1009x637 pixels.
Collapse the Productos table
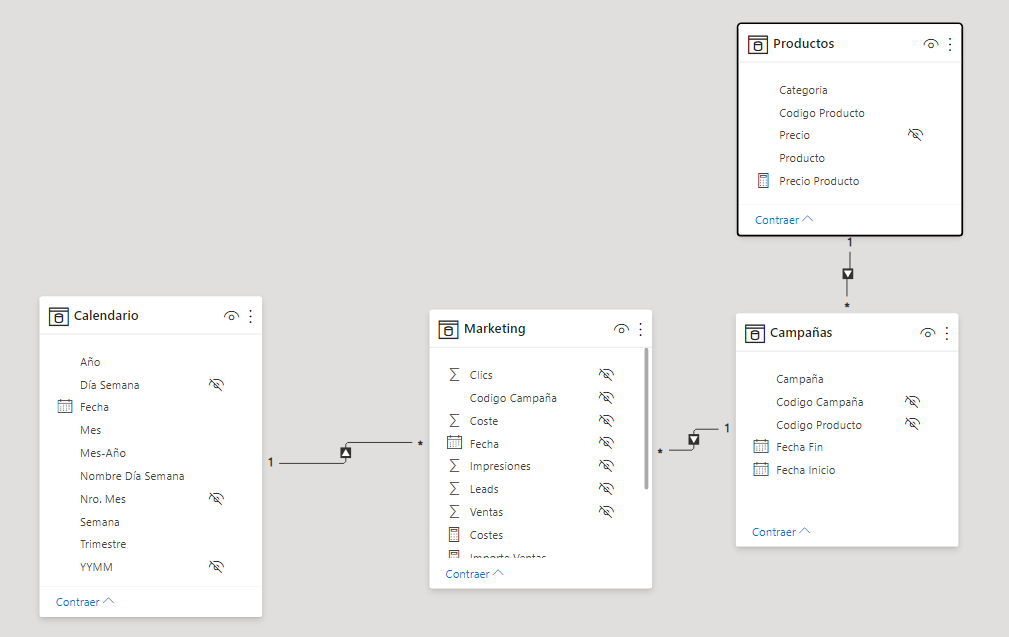coord(783,220)
